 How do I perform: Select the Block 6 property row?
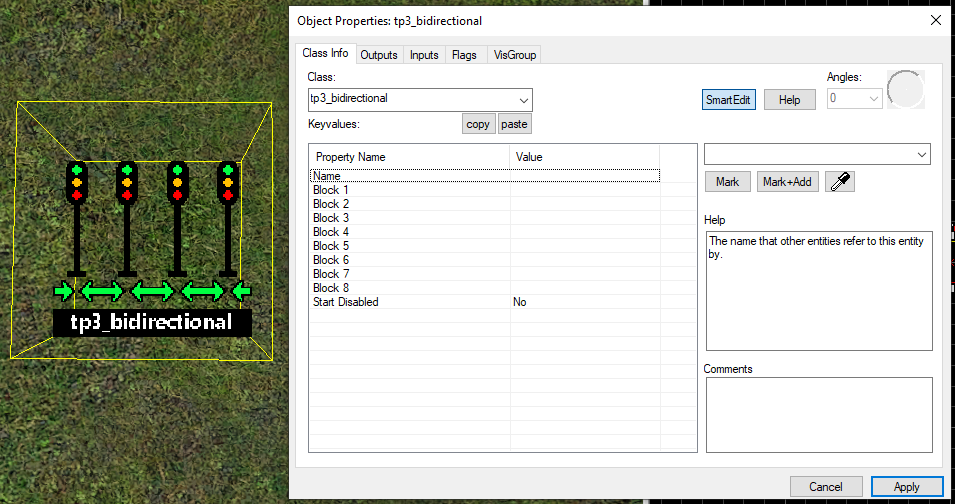click(x=485, y=260)
